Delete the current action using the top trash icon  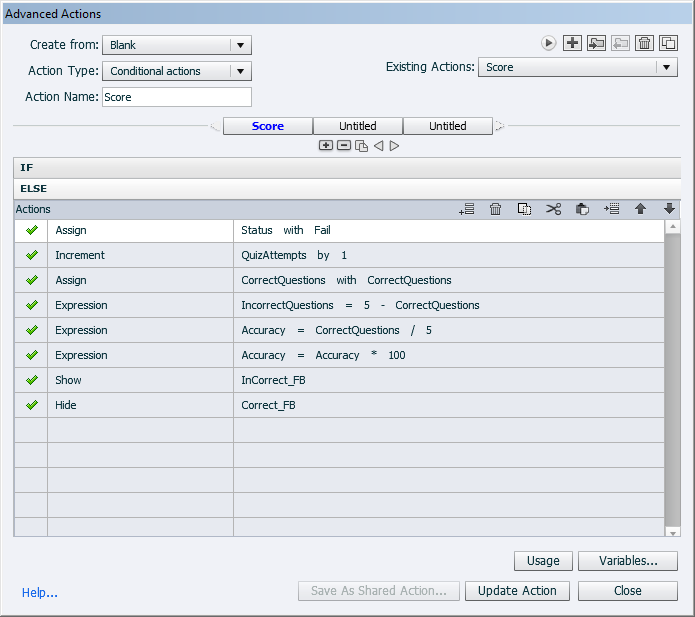point(645,43)
